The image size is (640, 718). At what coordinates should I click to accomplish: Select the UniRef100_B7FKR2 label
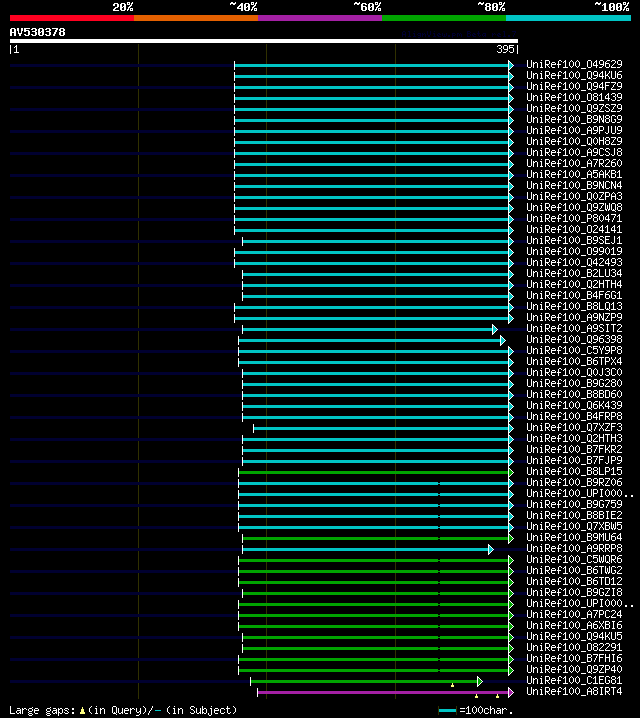point(574,449)
